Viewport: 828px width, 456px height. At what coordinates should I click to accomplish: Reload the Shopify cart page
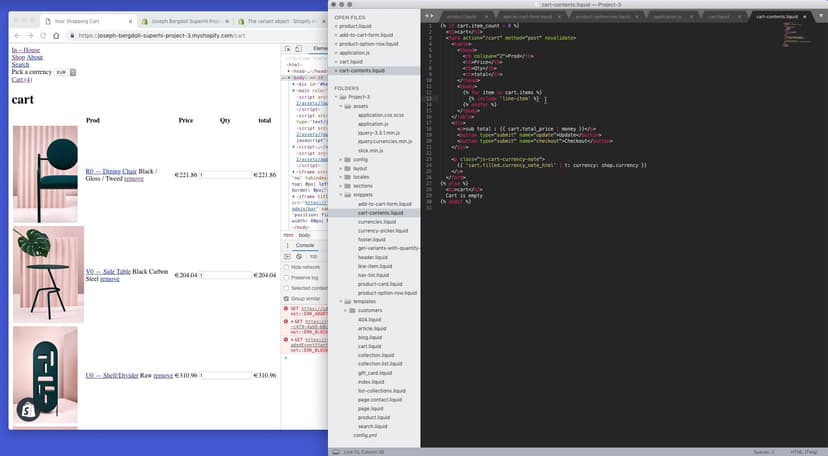point(43,35)
